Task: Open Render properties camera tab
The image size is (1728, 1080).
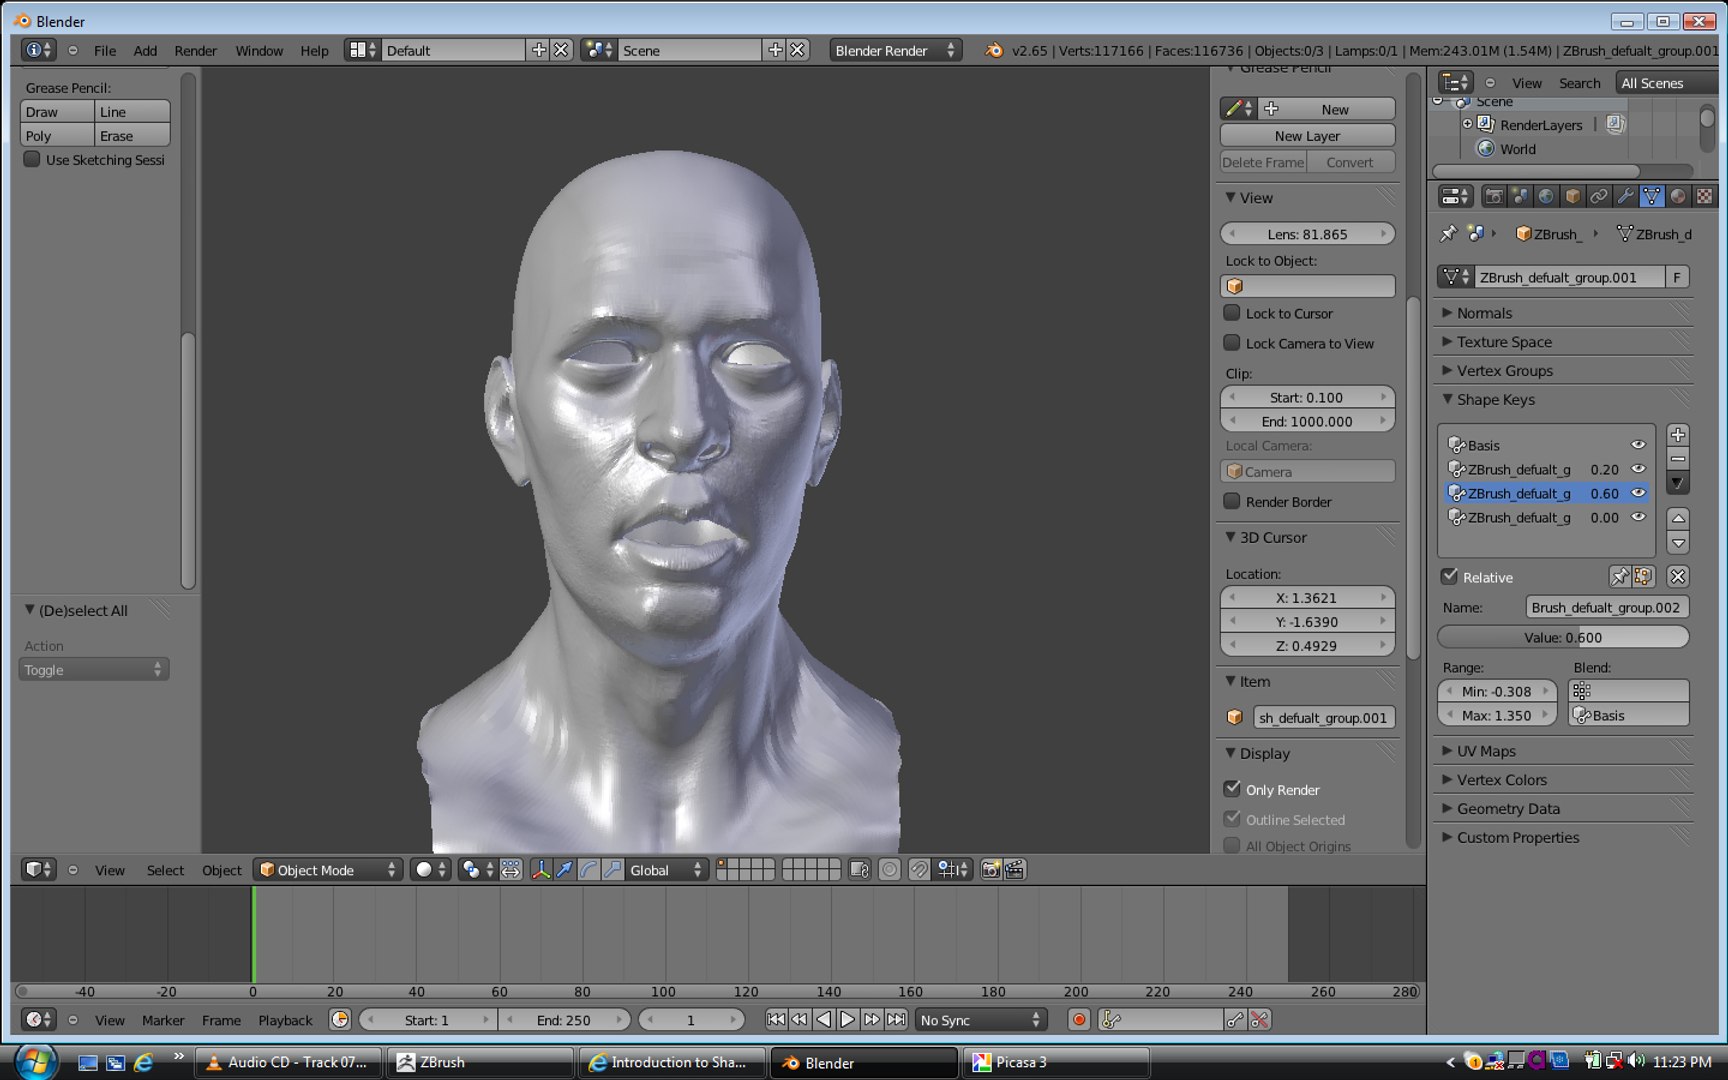Action: (1493, 196)
